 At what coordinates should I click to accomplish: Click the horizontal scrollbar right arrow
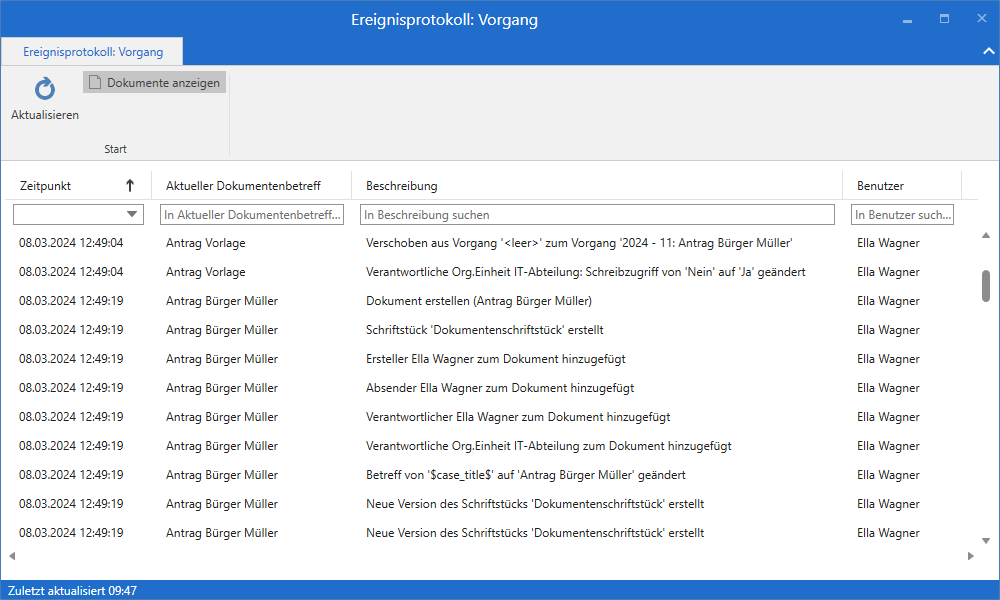point(971,556)
